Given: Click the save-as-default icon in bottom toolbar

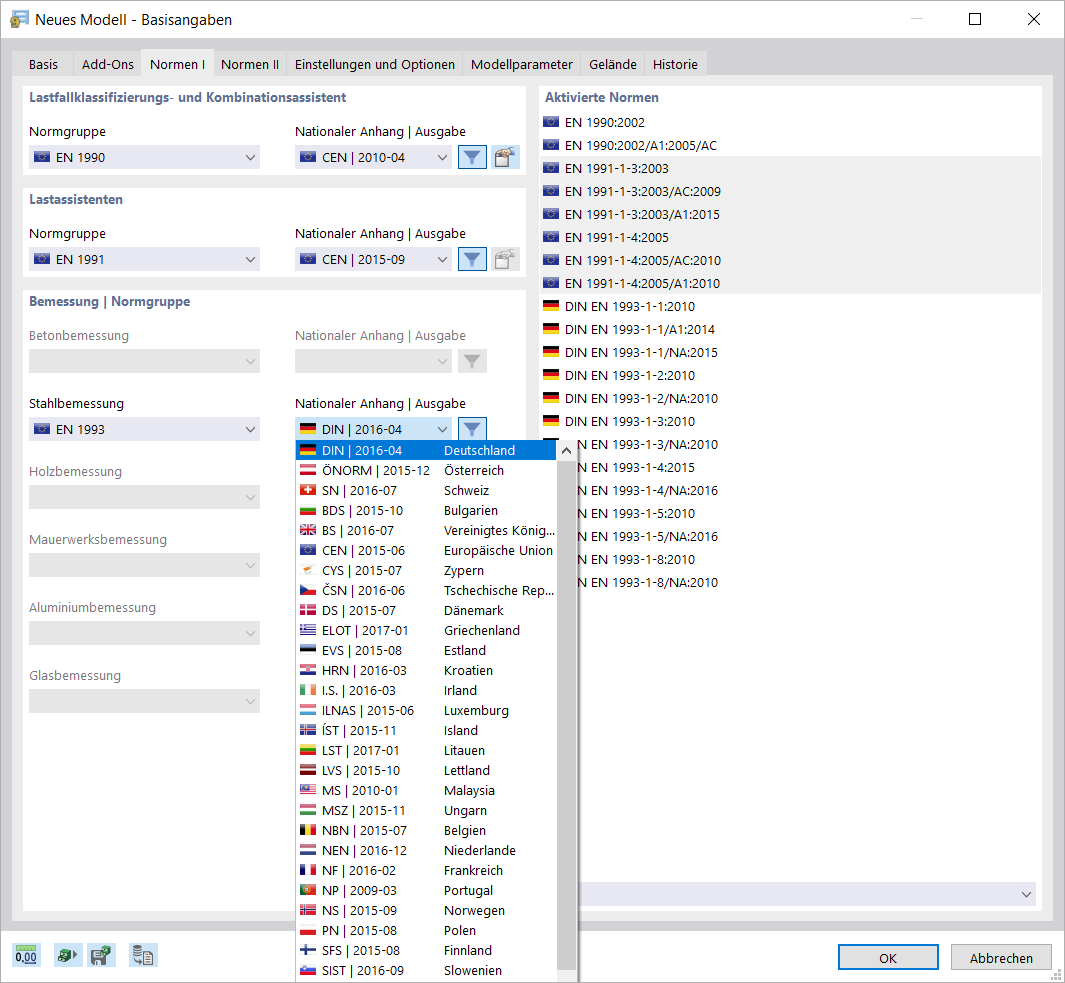Looking at the screenshot, I should 101,956.
